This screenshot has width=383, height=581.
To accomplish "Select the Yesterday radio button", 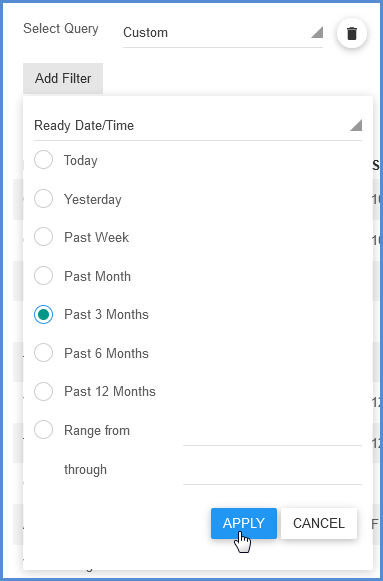I will pos(43,199).
